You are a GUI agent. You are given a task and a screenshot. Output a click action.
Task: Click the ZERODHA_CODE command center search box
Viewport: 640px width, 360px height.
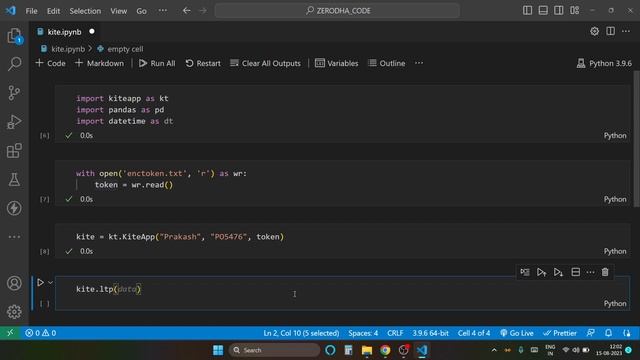point(337,11)
